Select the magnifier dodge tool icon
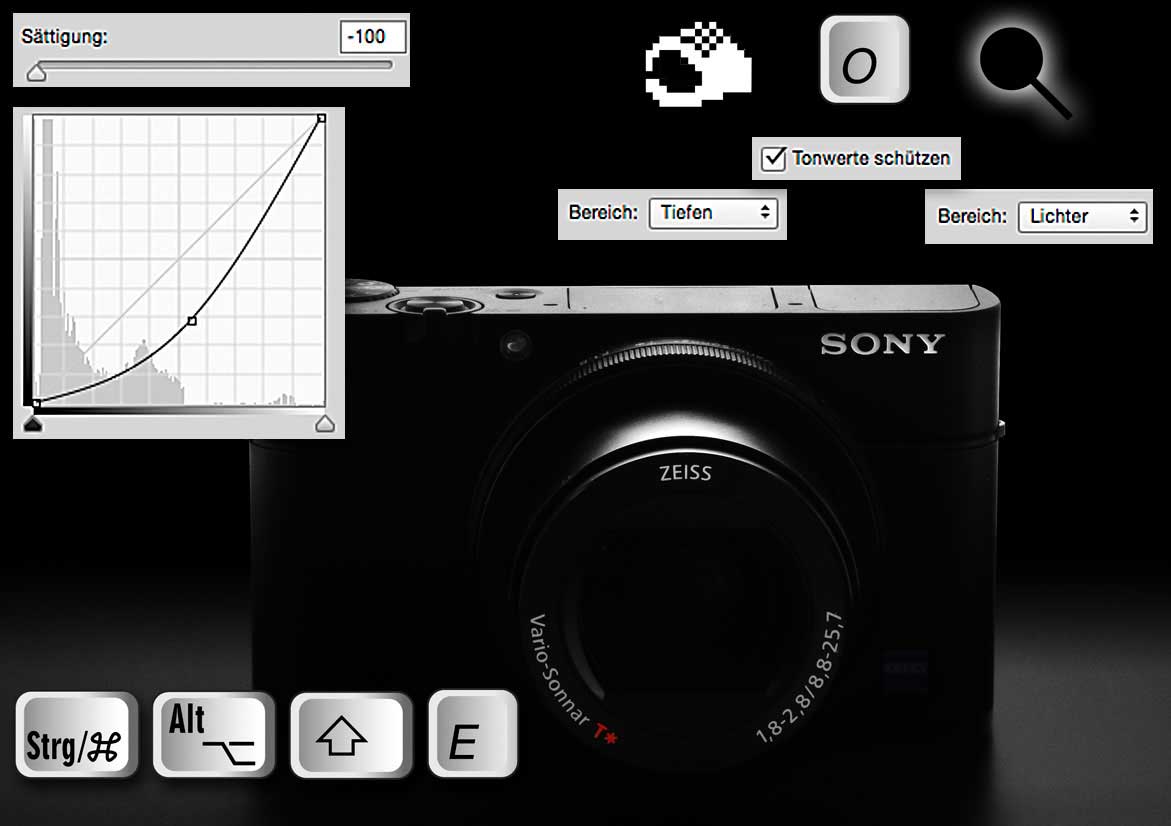The image size is (1171, 826). pyautogui.click(x=1024, y=71)
